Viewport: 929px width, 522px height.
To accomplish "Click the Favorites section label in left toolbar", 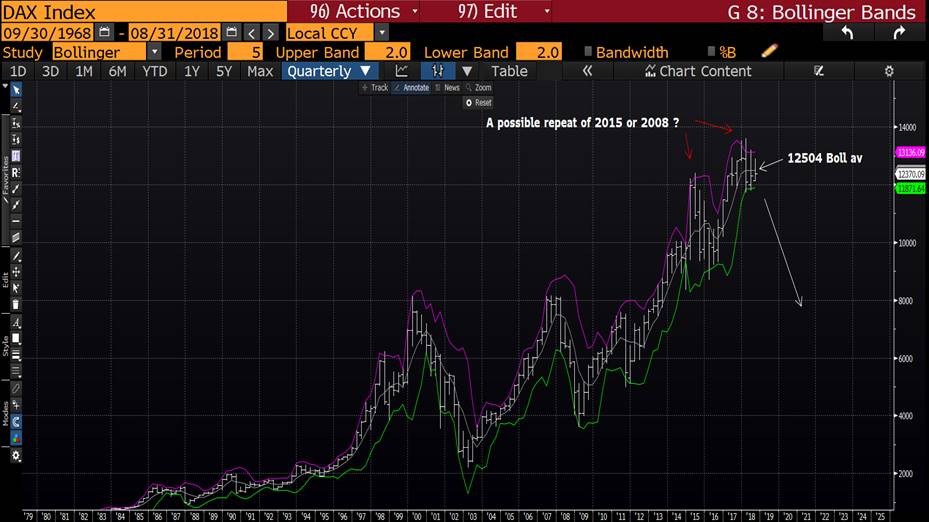I will (x=5, y=178).
